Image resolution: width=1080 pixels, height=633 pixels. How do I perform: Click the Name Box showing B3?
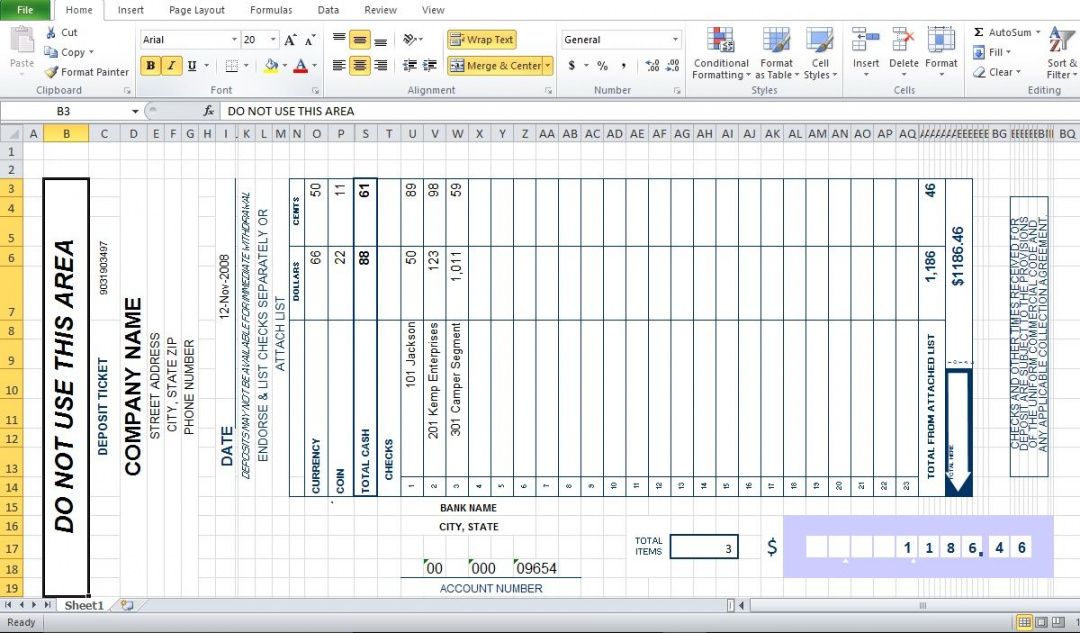[x=70, y=111]
